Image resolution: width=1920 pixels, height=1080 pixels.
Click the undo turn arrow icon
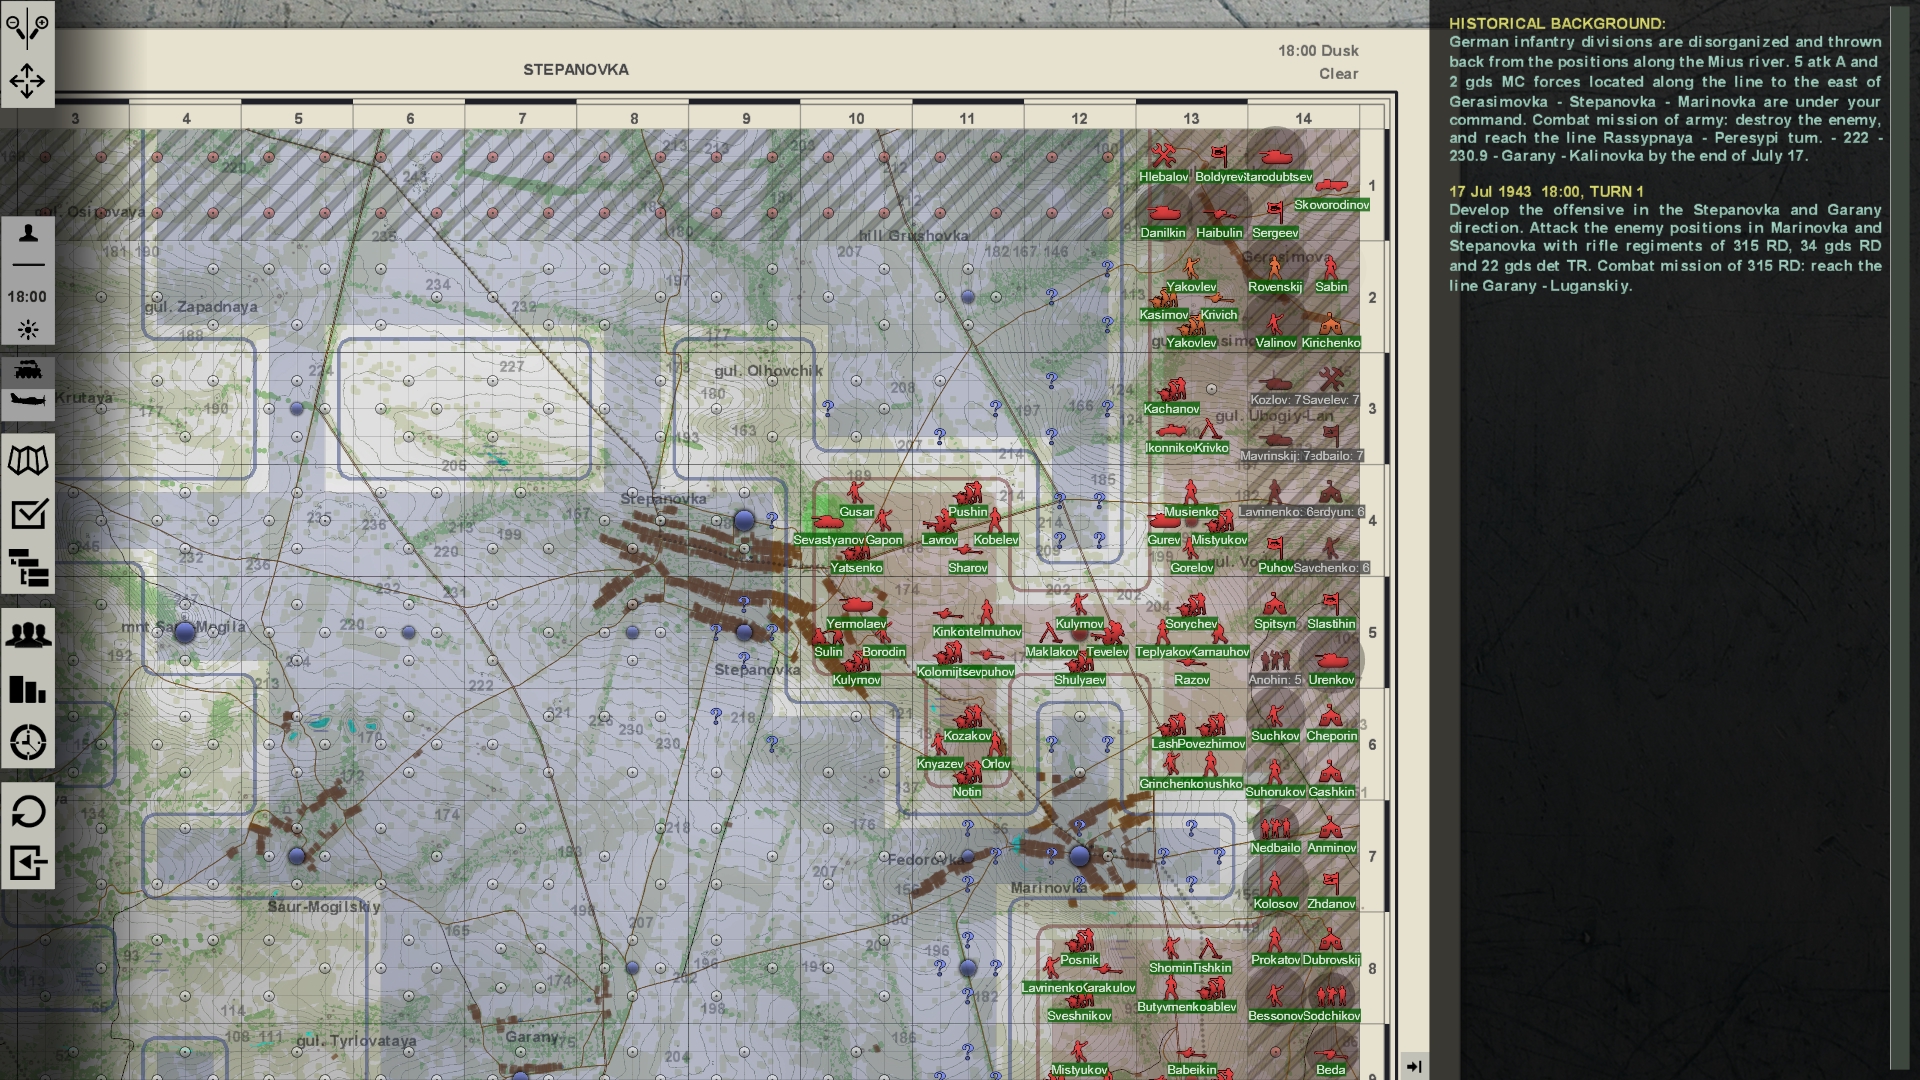click(x=28, y=813)
